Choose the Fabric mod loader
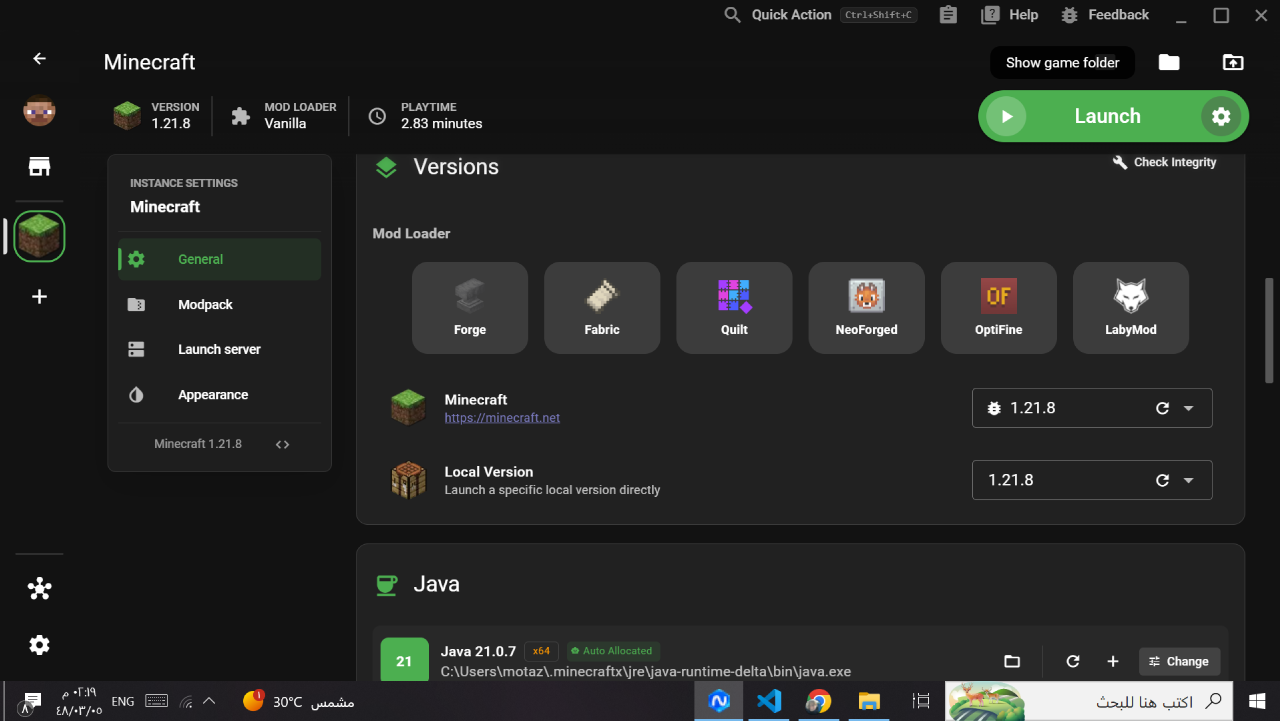Viewport: 1280px width, 721px height. [x=602, y=308]
